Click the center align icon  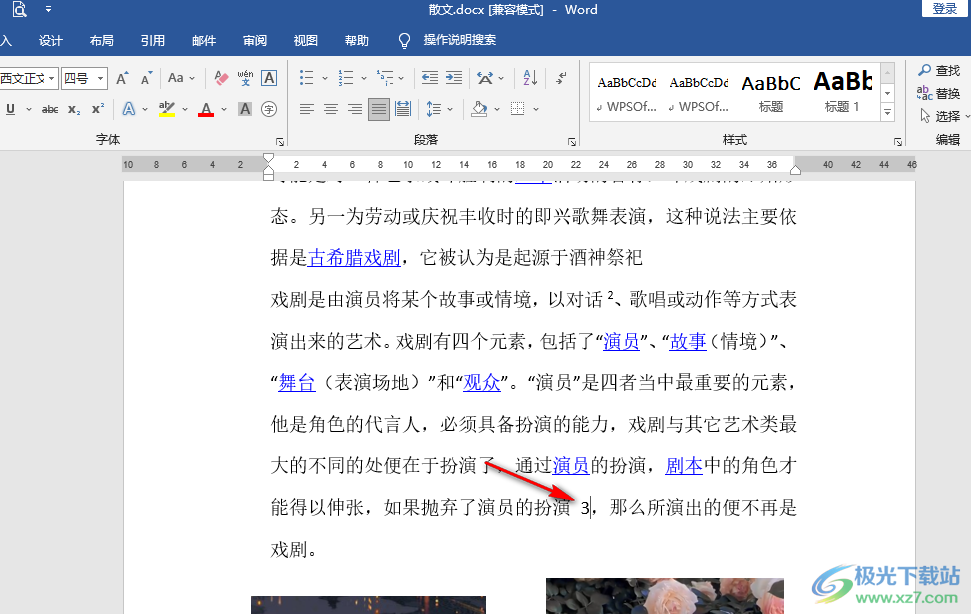point(331,109)
